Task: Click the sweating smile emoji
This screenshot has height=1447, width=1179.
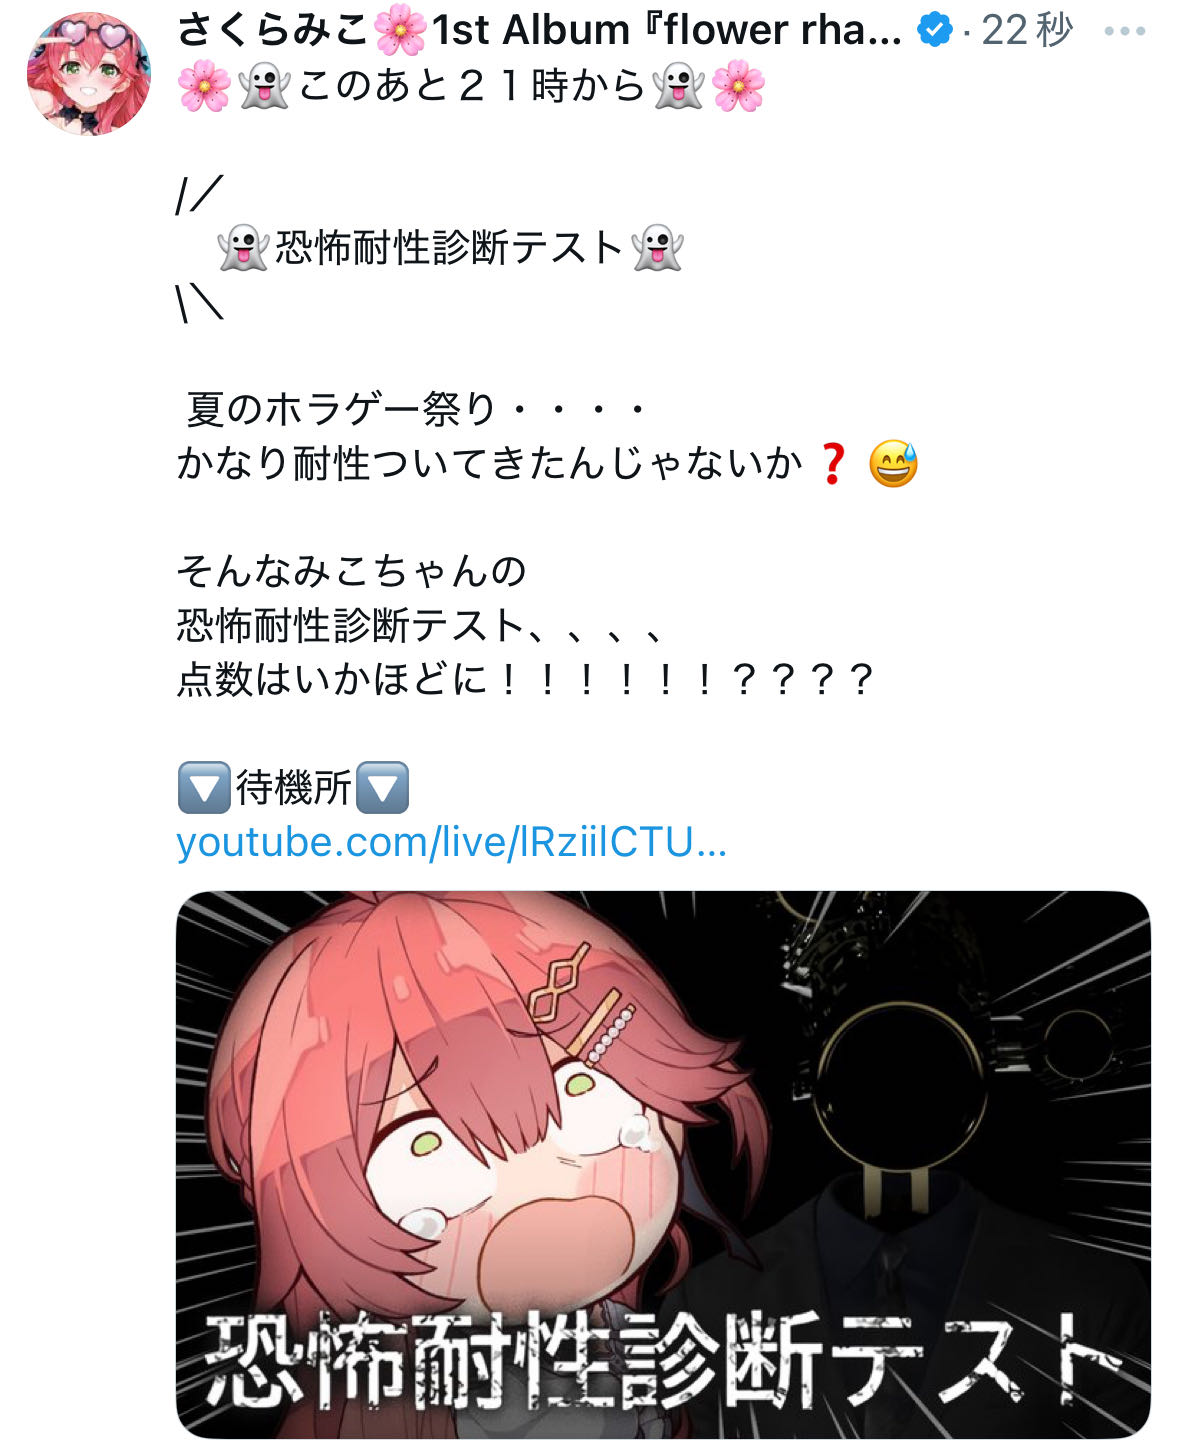Action: [893, 464]
